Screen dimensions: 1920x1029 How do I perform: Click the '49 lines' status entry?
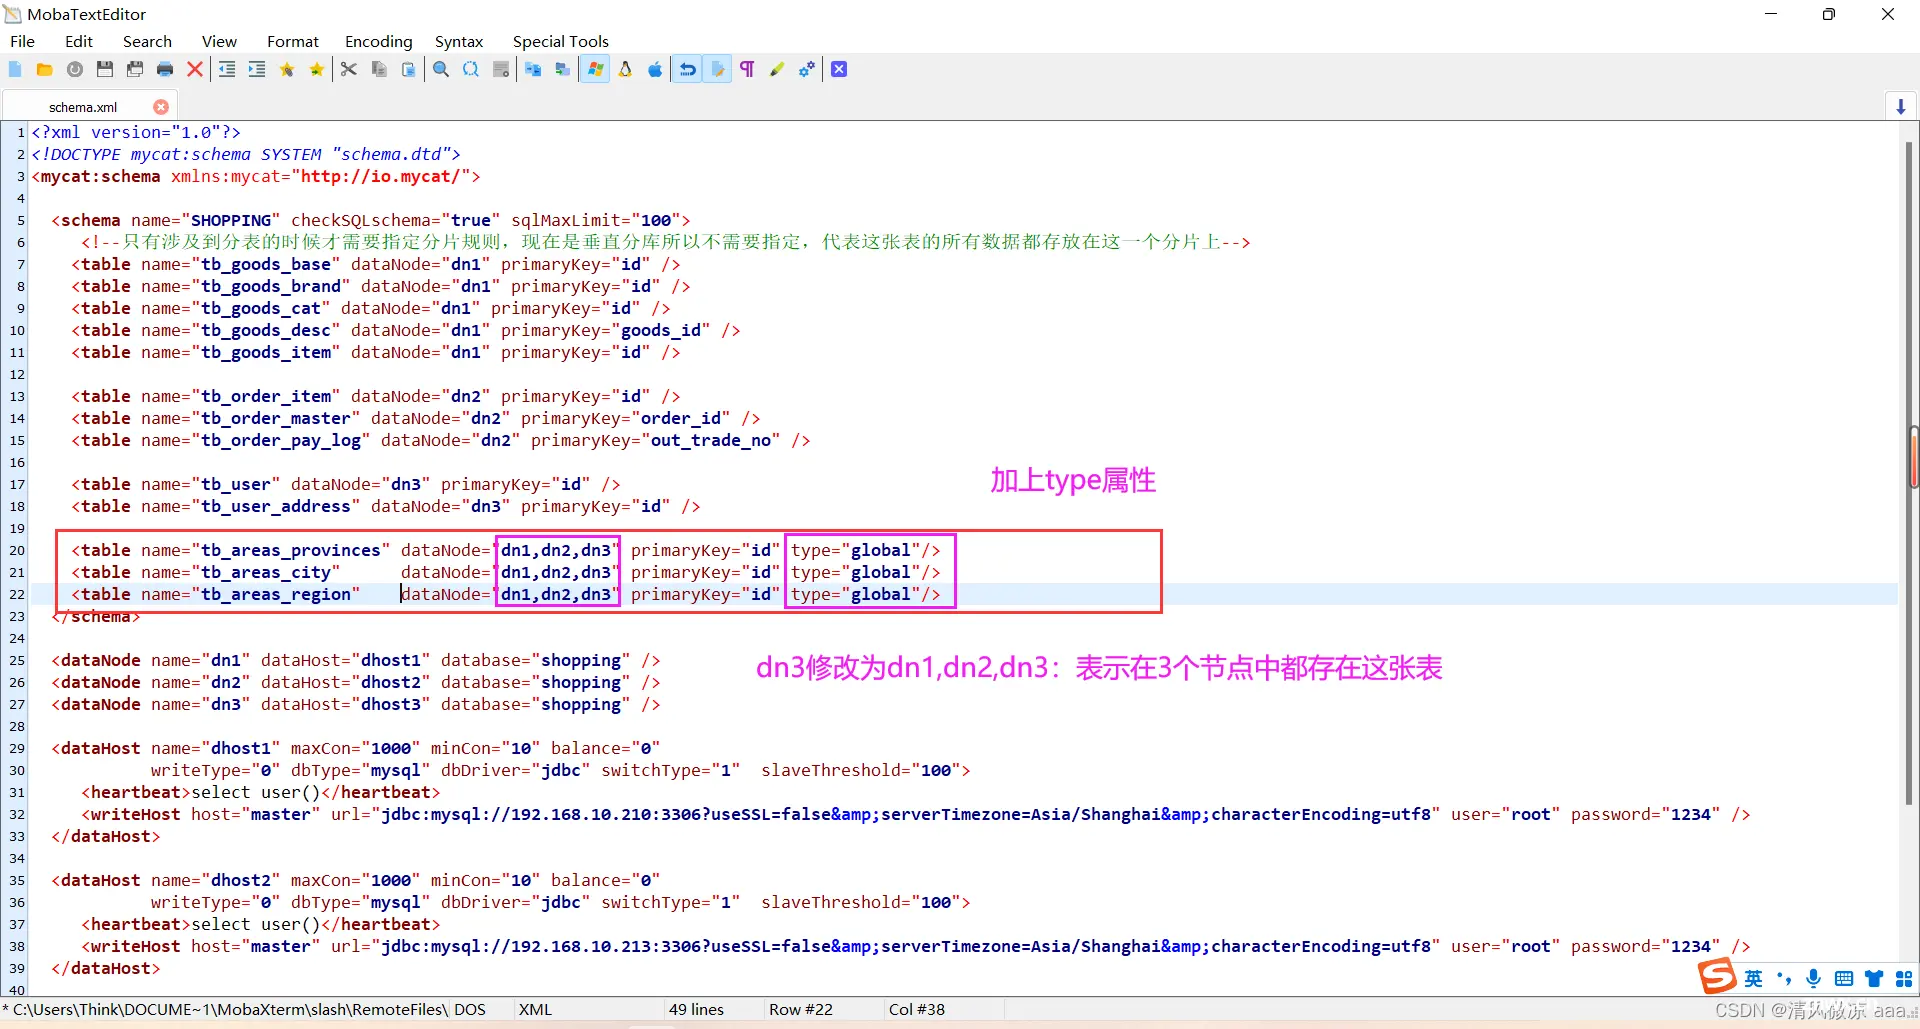696,1010
